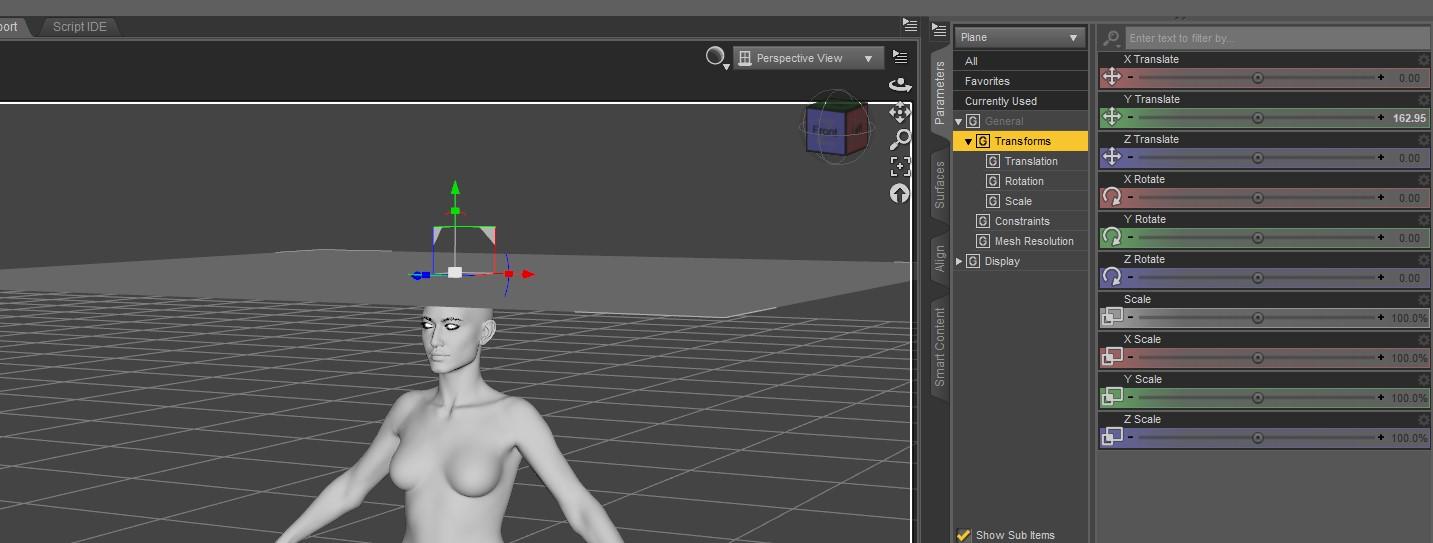Image resolution: width=1433 pixels, height=543 pixels.
Task: Click the Y Translate move icon
Action: tap(1111, 117)
